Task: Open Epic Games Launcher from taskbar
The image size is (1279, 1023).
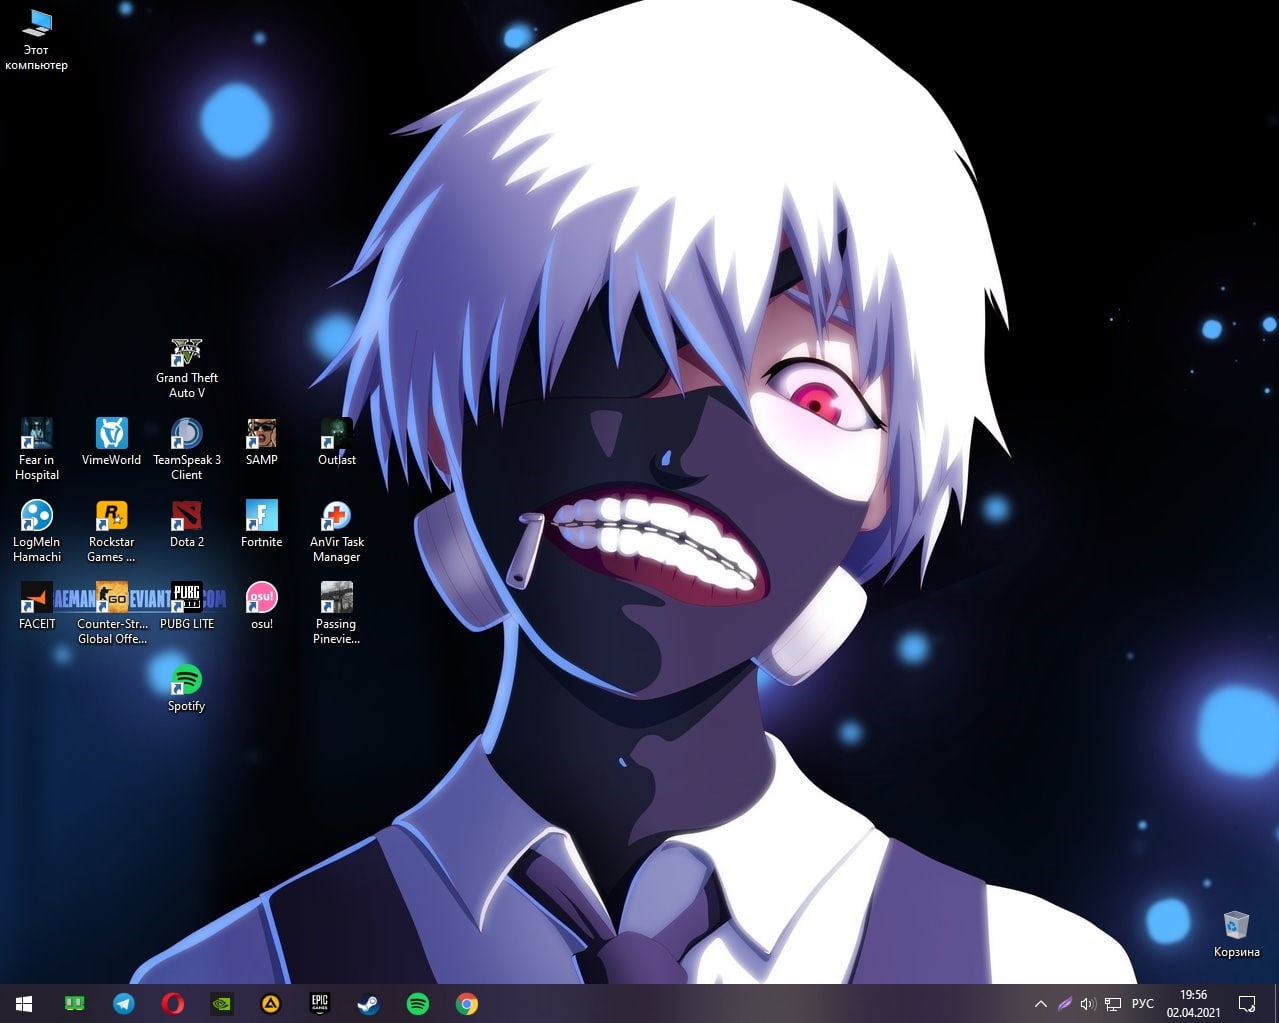Action: [320, 1003]
